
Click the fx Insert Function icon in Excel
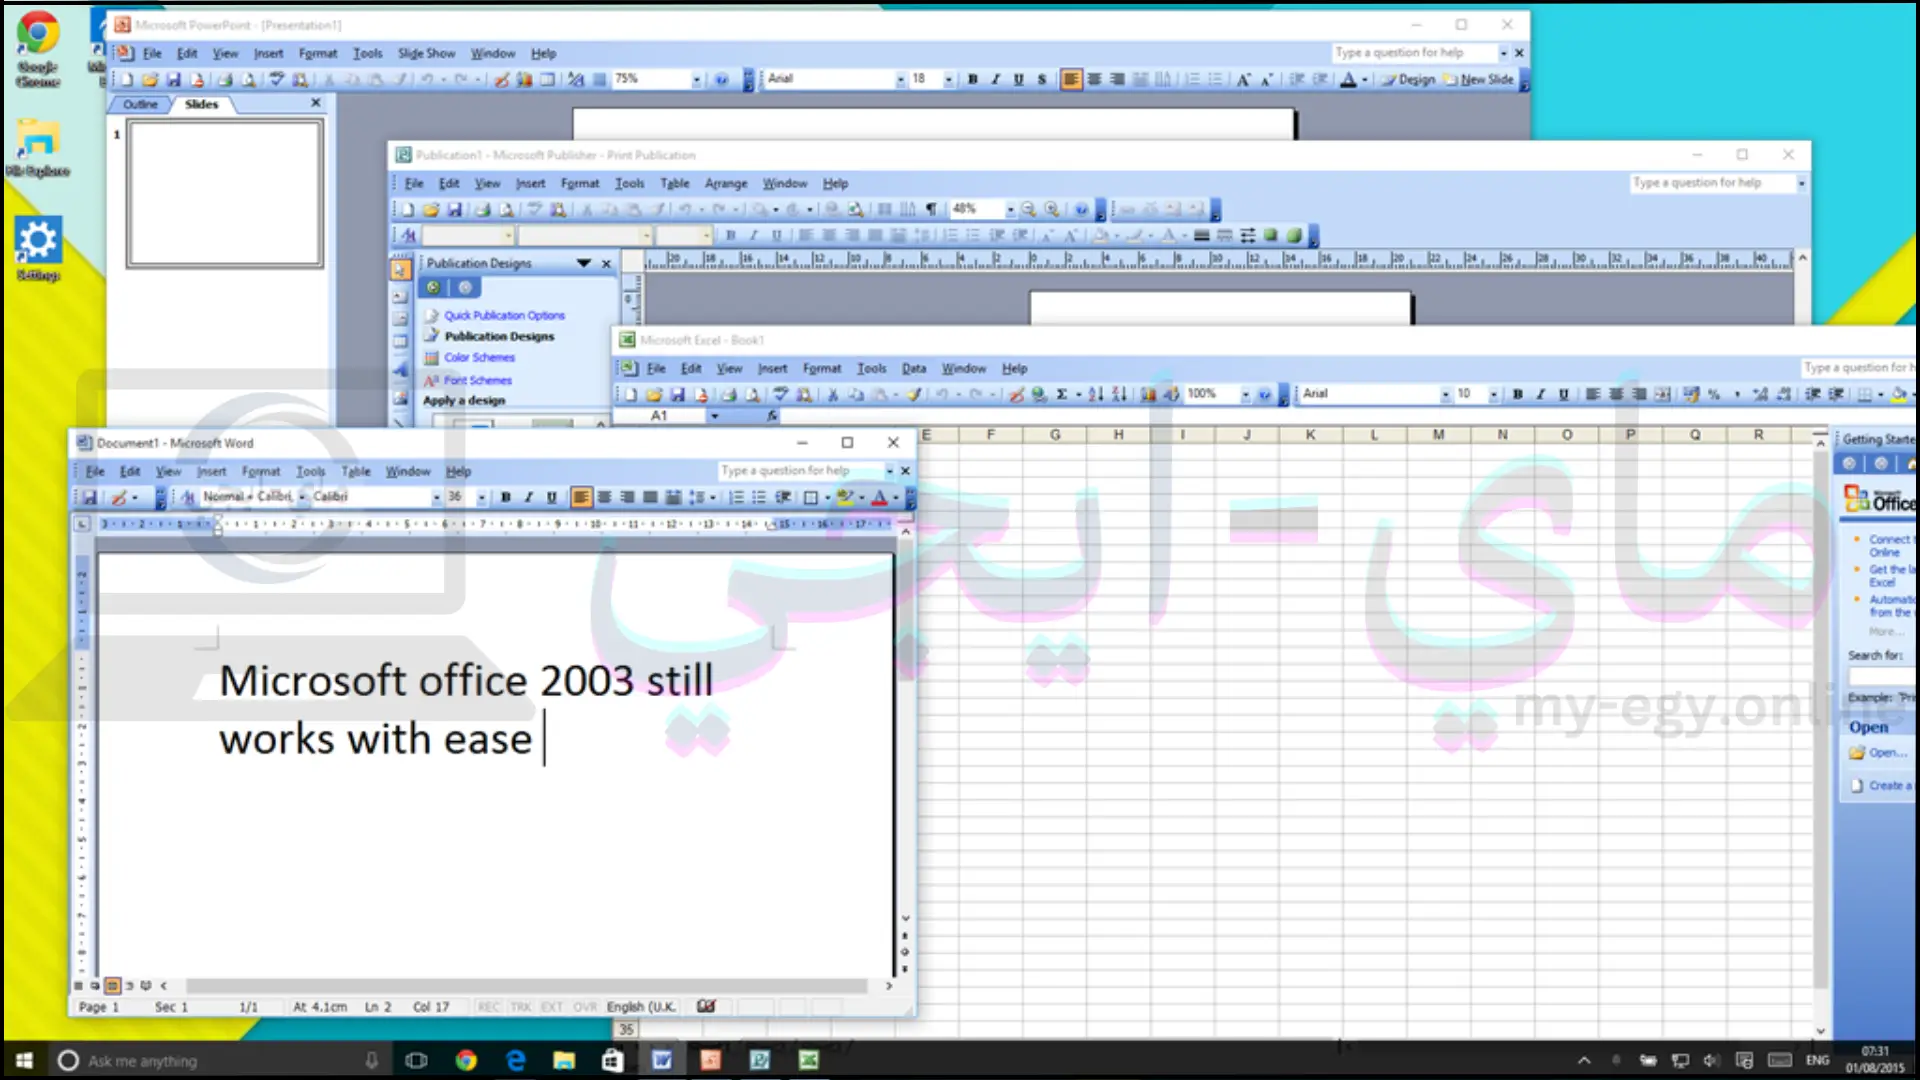pos(772,416)
